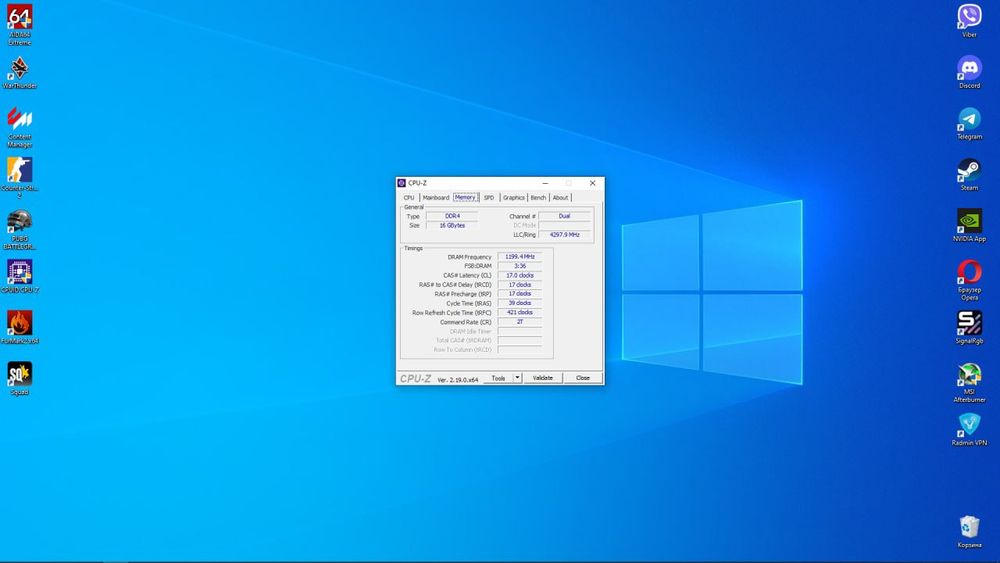This screenshot has width=1000, height=563.
Task: Click the Close button in CPU-Z footer
Action: (x=583, y=378)
